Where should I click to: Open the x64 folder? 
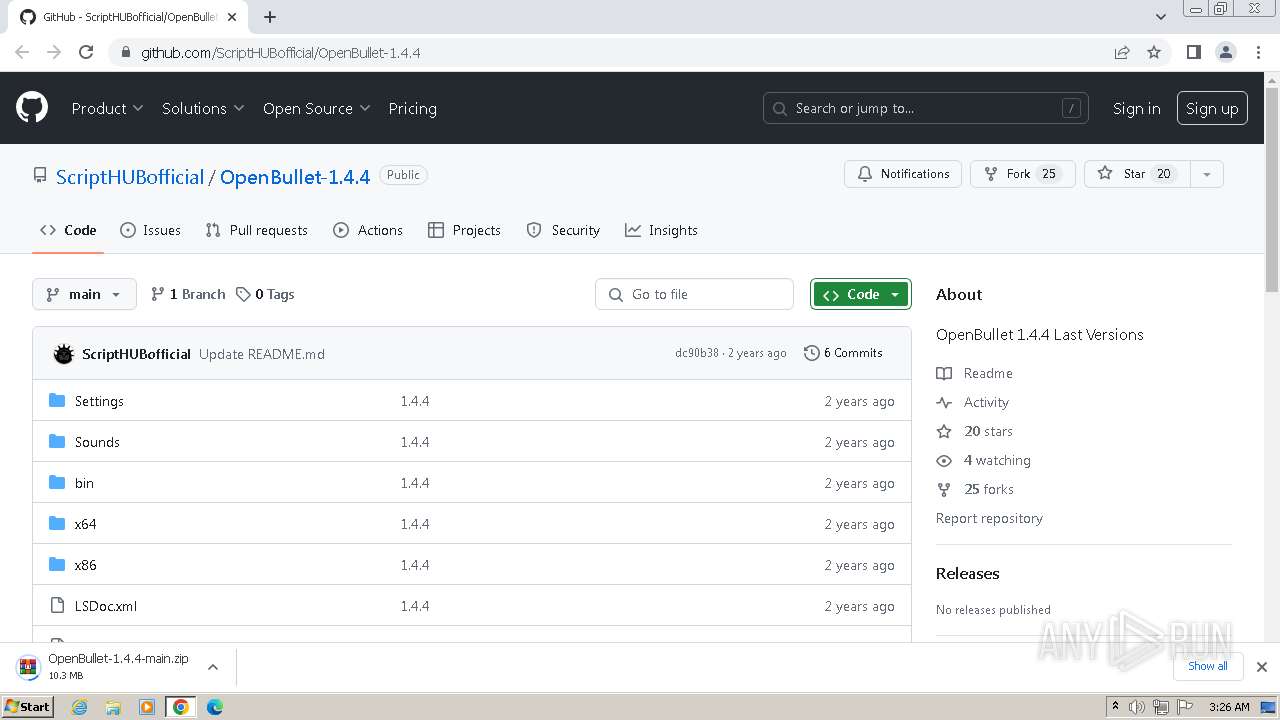[85, 524]
